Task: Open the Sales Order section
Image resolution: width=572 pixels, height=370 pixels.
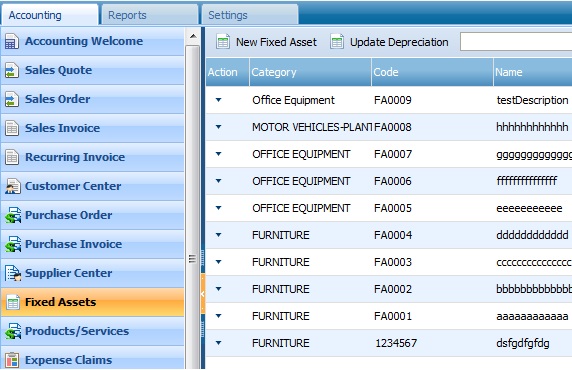Action: click(x=93, y=99)
